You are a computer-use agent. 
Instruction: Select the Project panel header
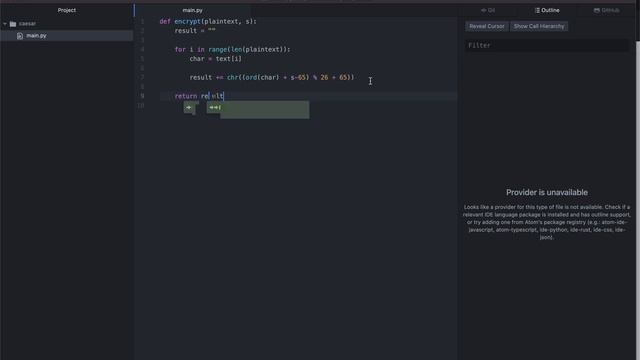click(x=67, y=10)
